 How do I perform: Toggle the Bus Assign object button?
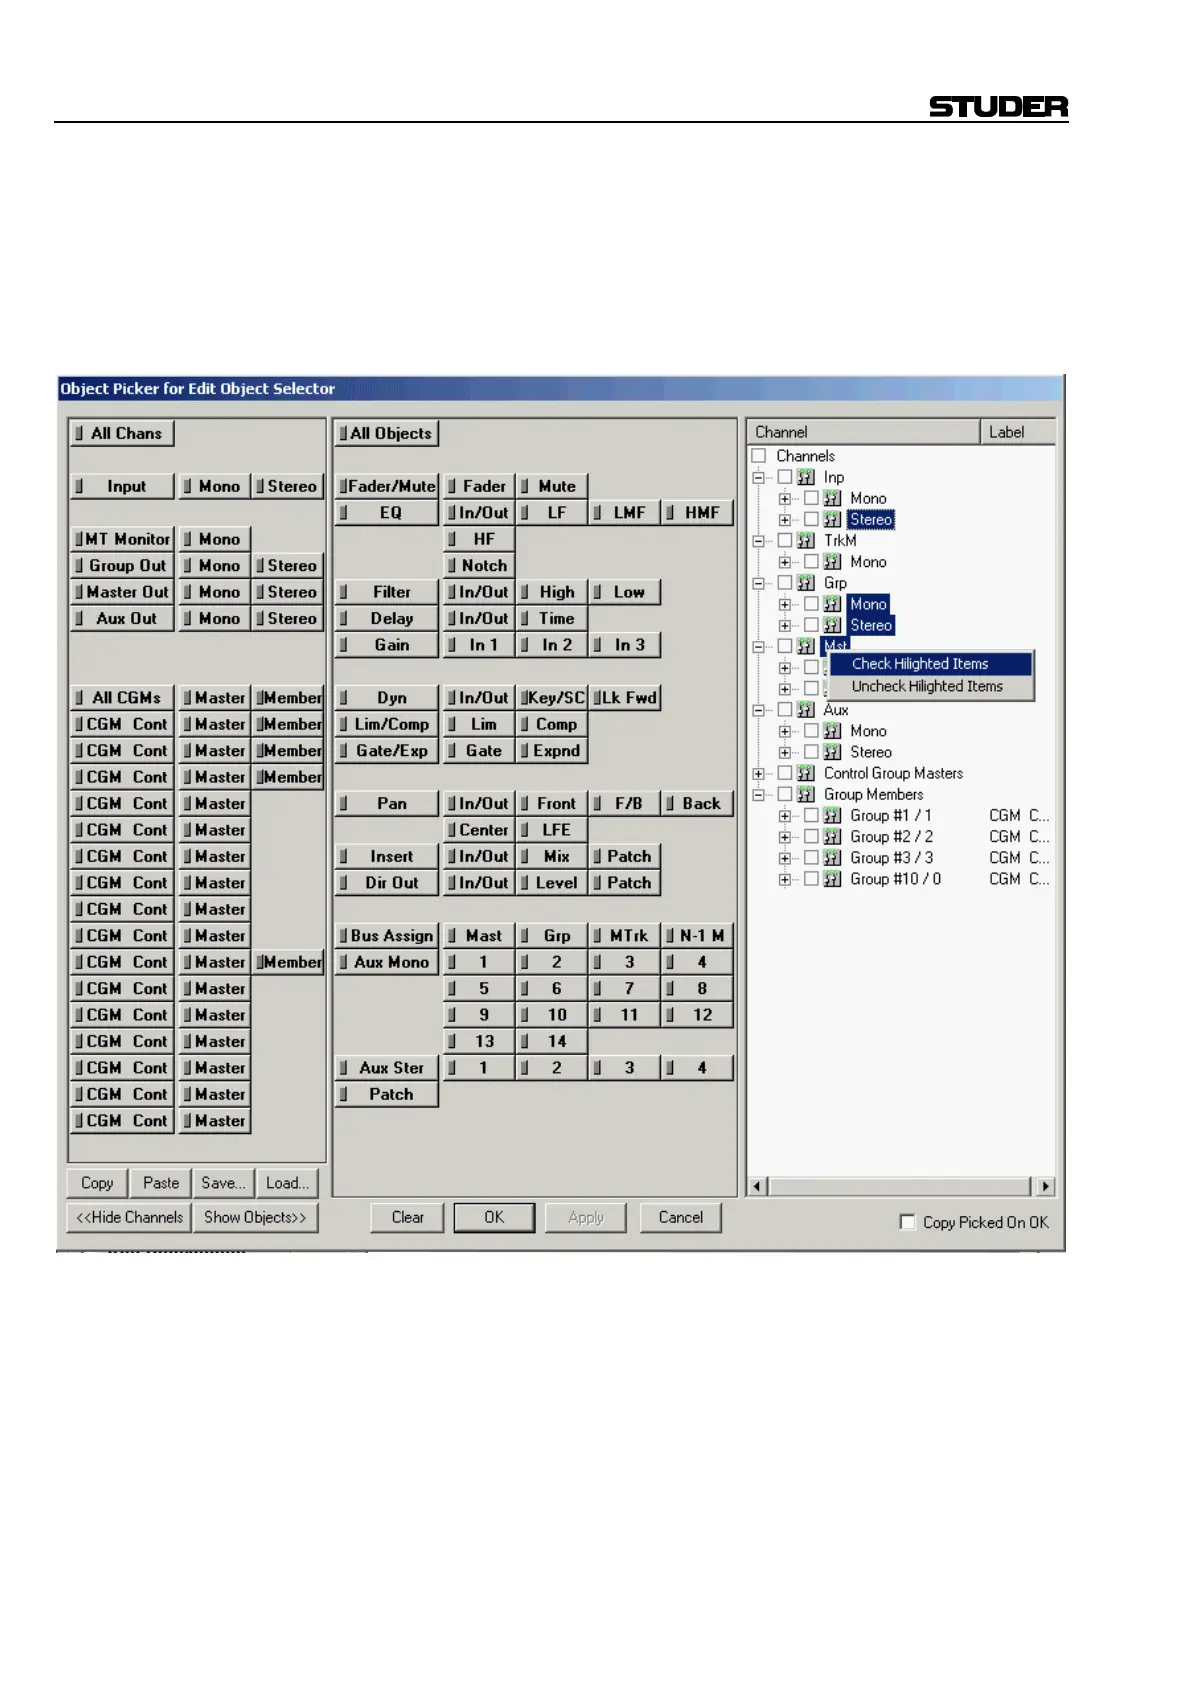click(x=386, y=936)
